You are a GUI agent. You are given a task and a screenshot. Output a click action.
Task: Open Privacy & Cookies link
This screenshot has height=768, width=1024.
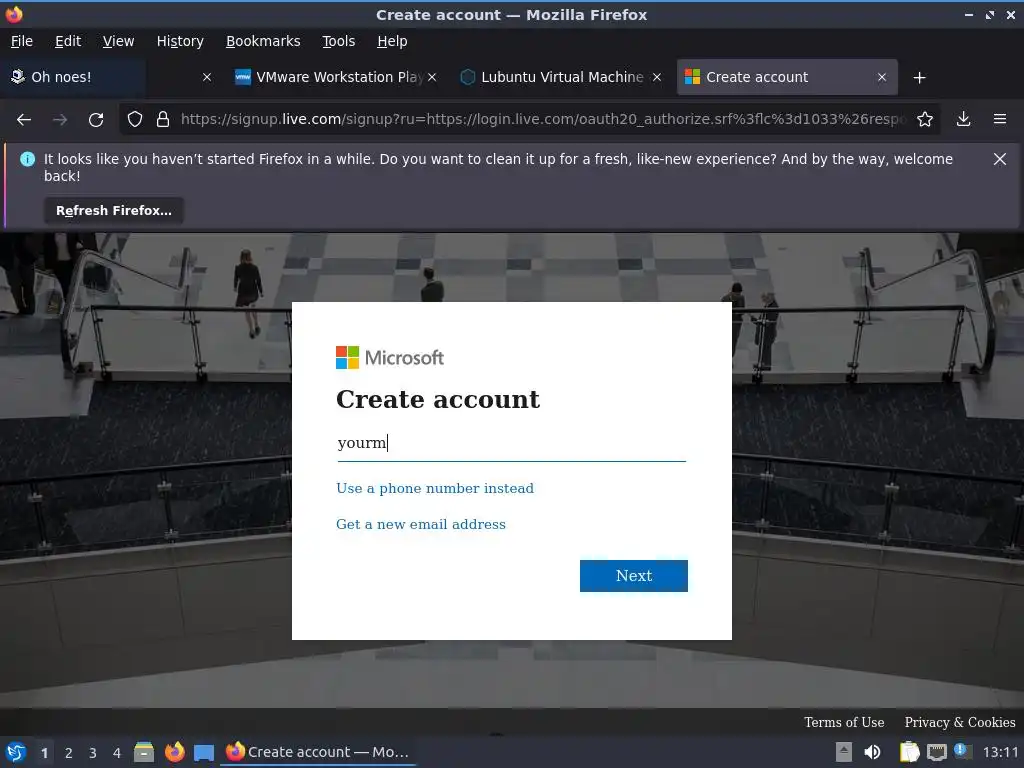tap(959, 722)
